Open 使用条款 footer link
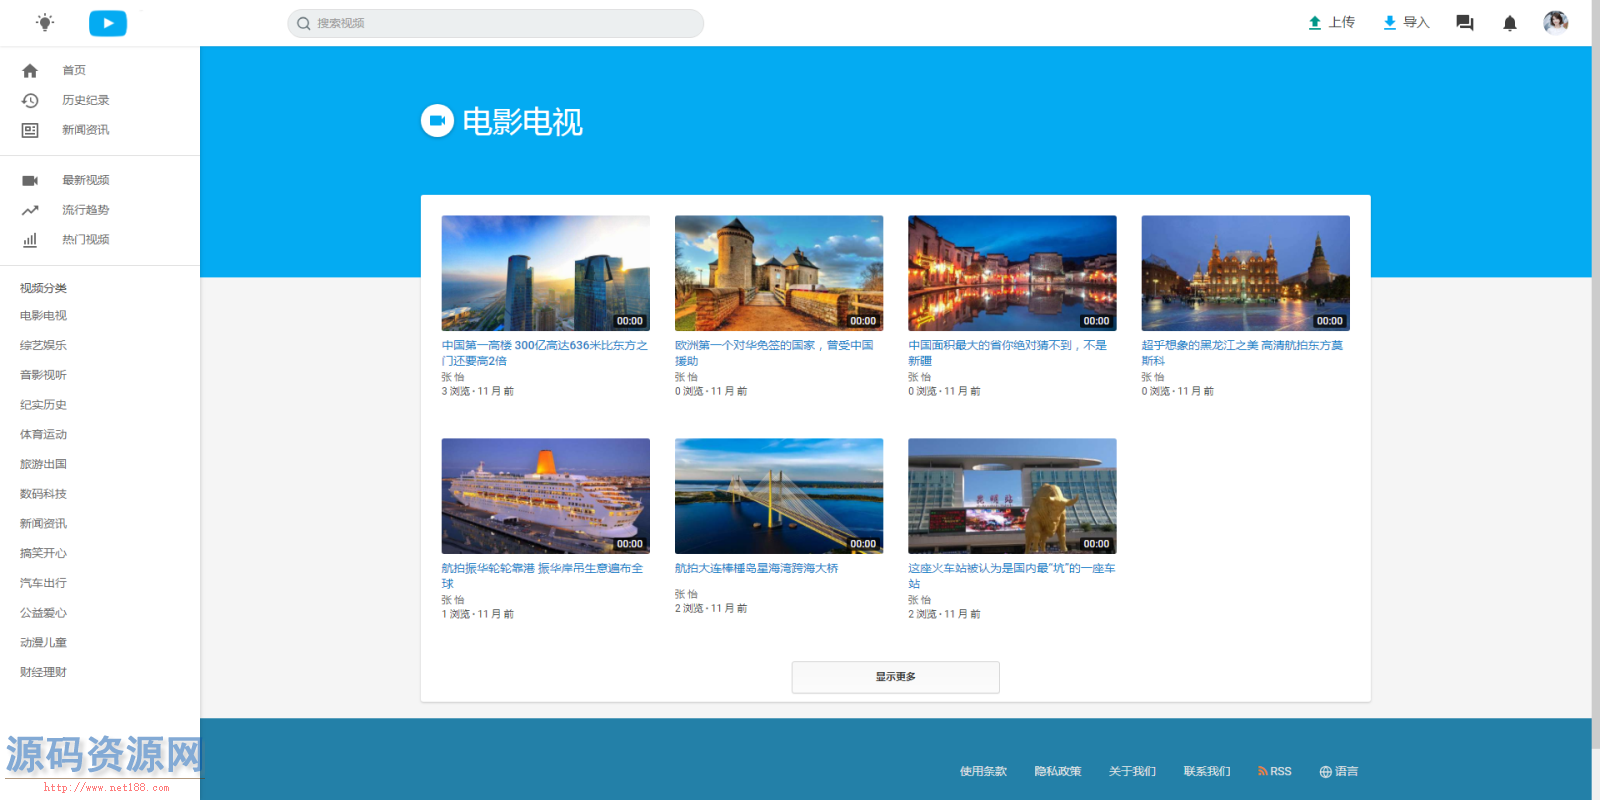The image size is (1600, 800). tap(983, 771)
